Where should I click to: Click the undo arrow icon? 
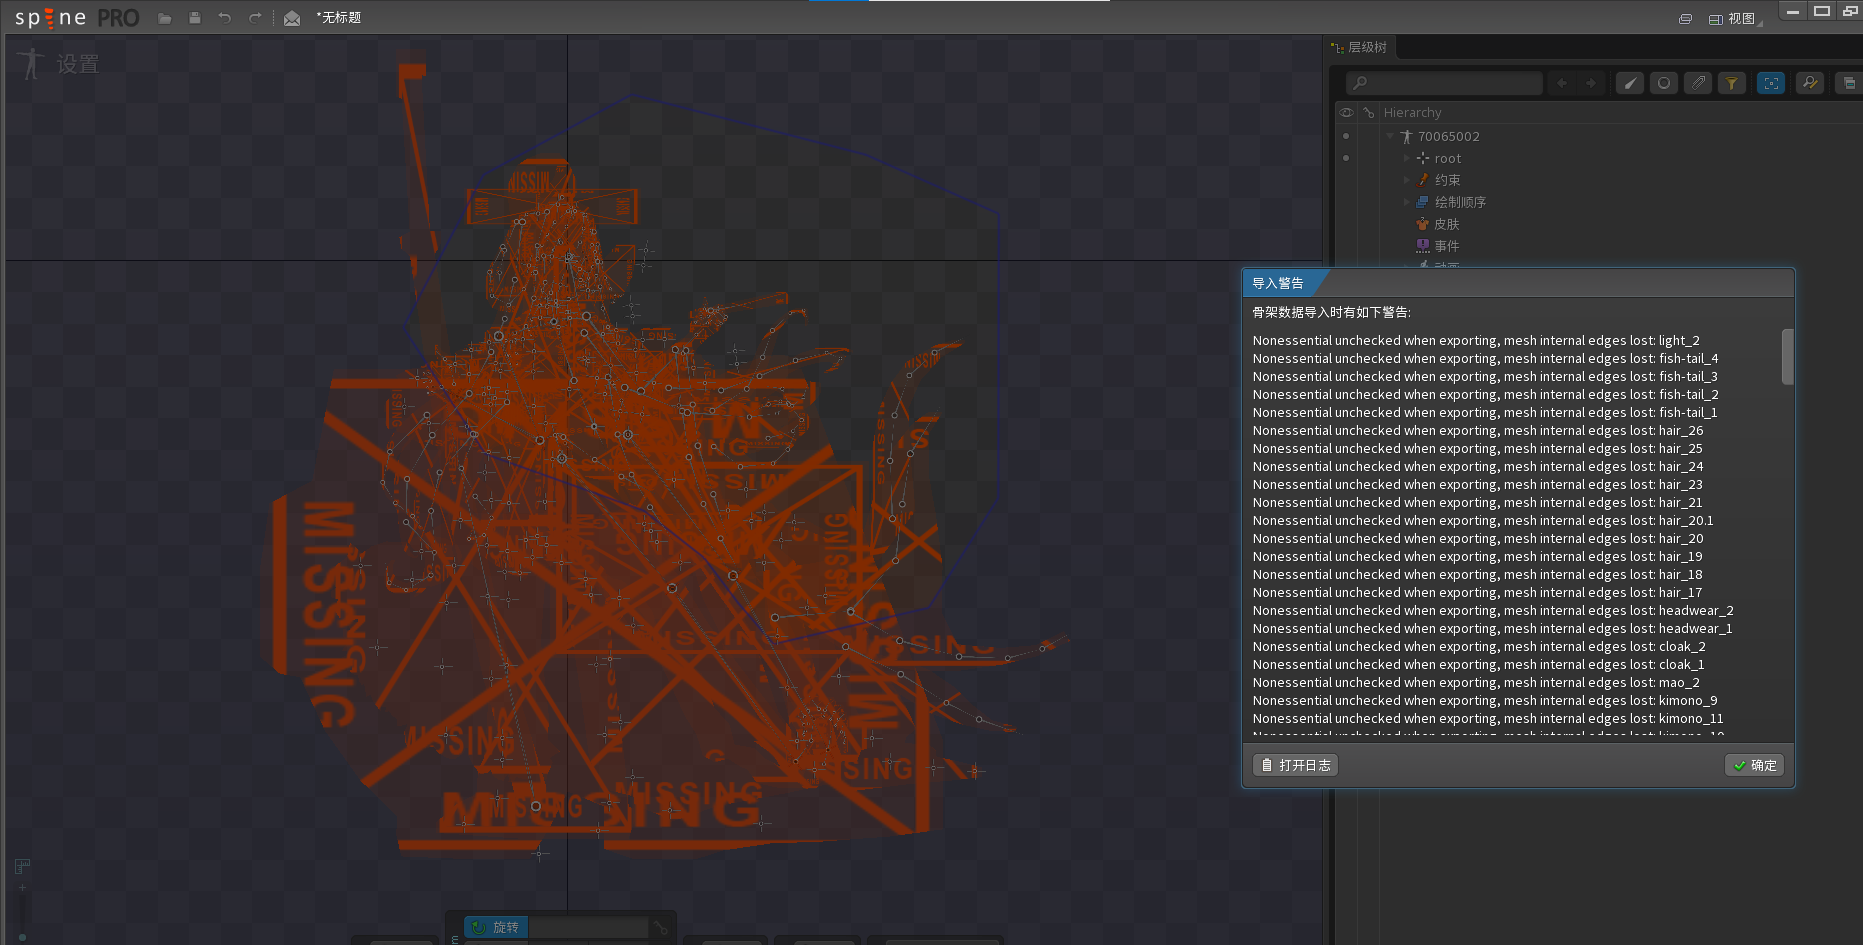pyautogui.click(x=225, y=18)
